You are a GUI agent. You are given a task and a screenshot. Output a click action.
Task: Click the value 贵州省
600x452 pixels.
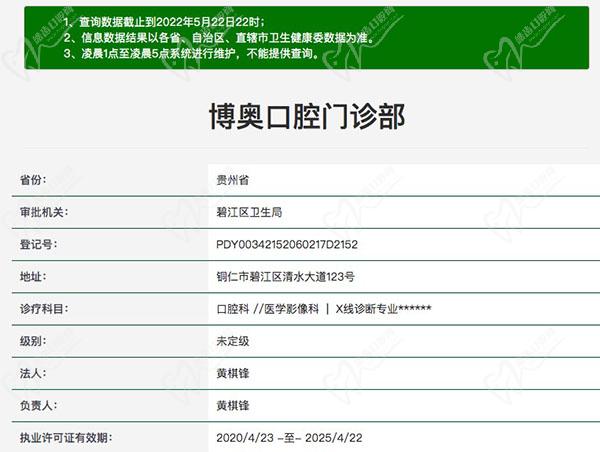pyautogui.click(x=233, y=179)
